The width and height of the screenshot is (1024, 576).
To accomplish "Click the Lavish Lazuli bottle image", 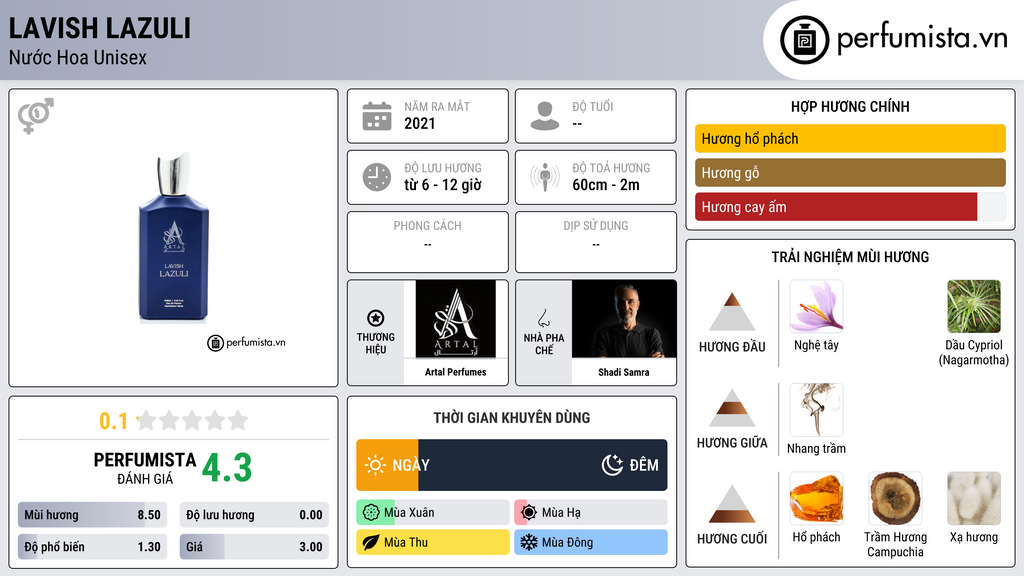I will 174,238.
